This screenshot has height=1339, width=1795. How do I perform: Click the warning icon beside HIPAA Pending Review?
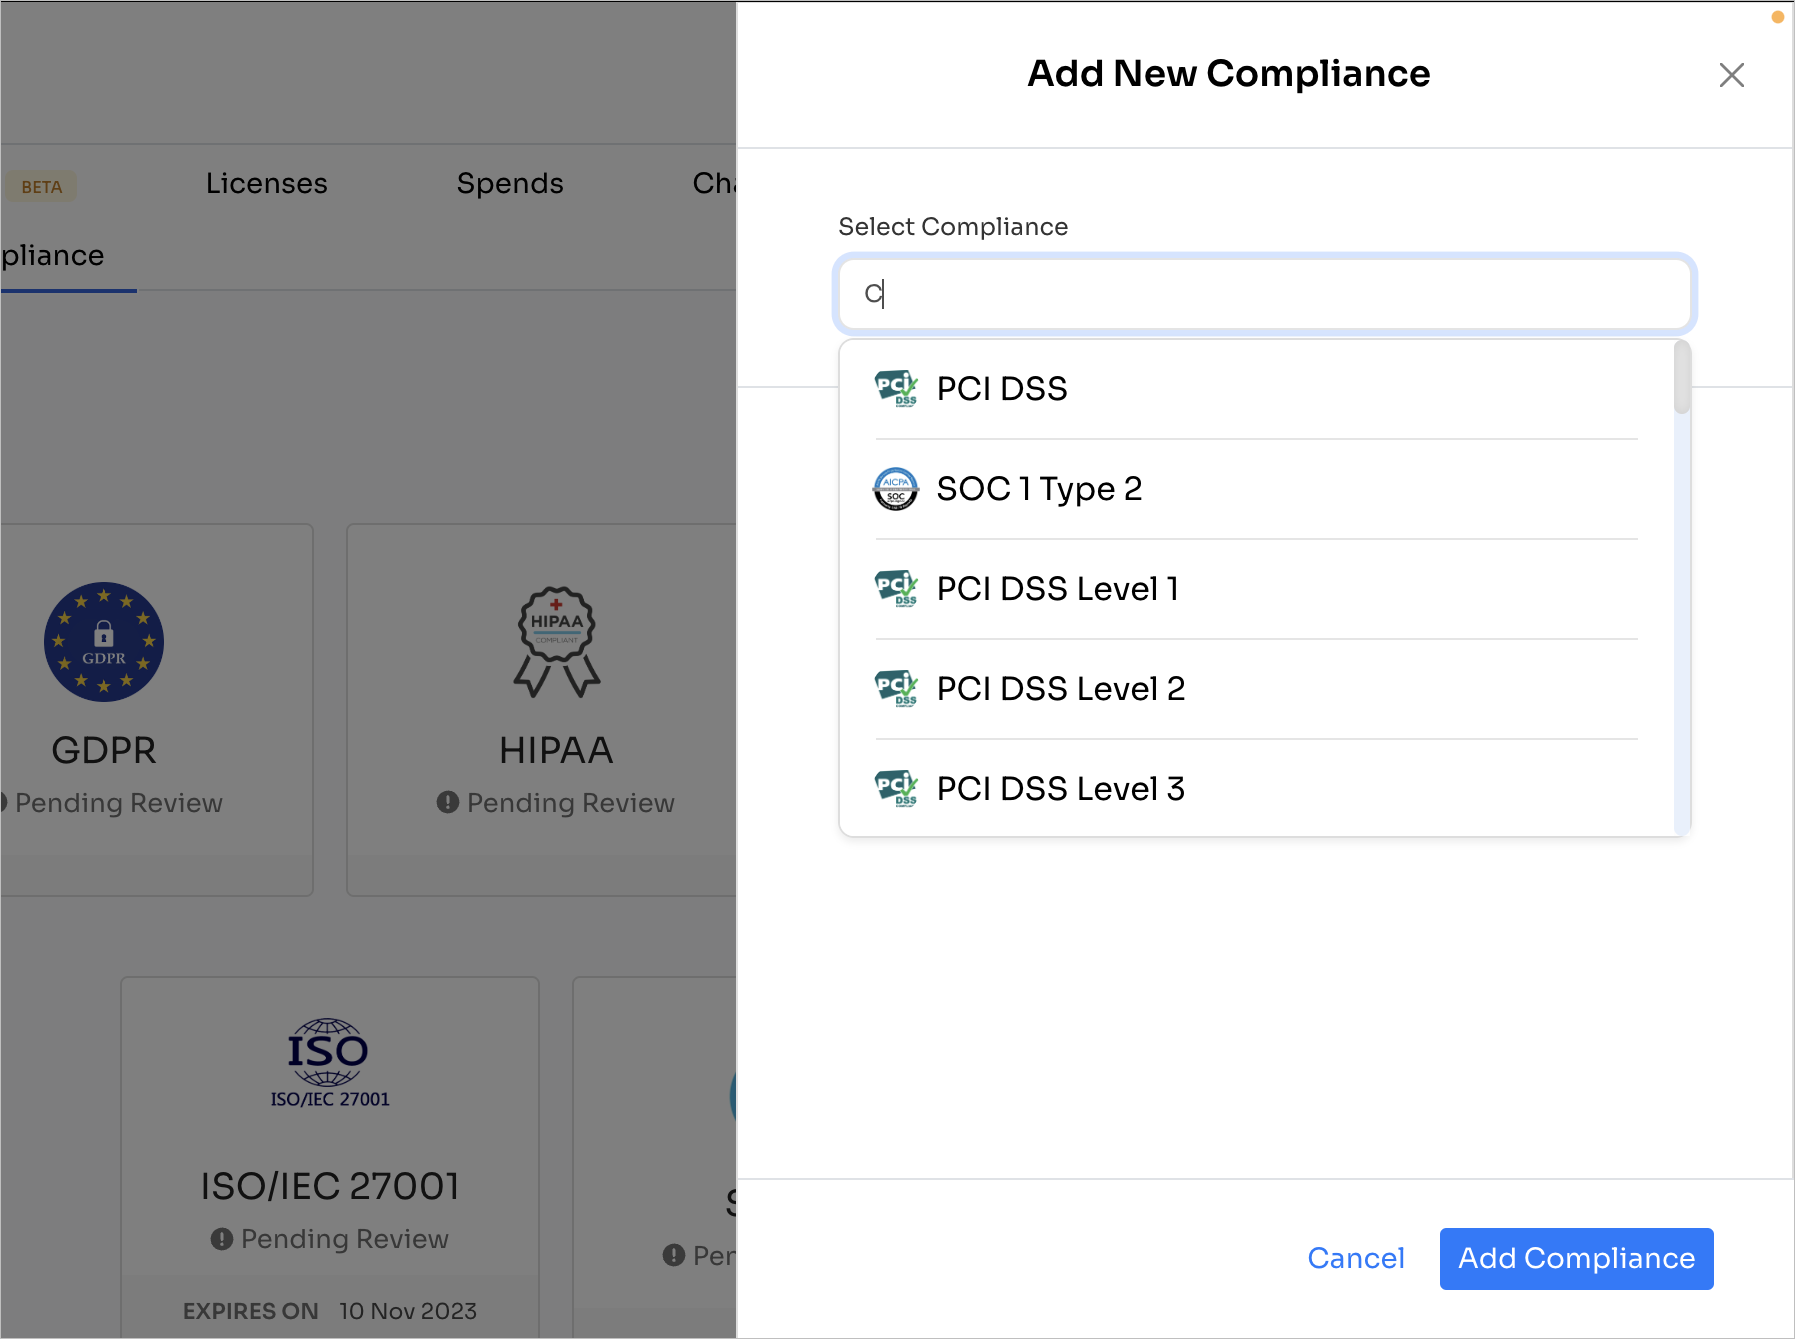[x=448, y=802]
